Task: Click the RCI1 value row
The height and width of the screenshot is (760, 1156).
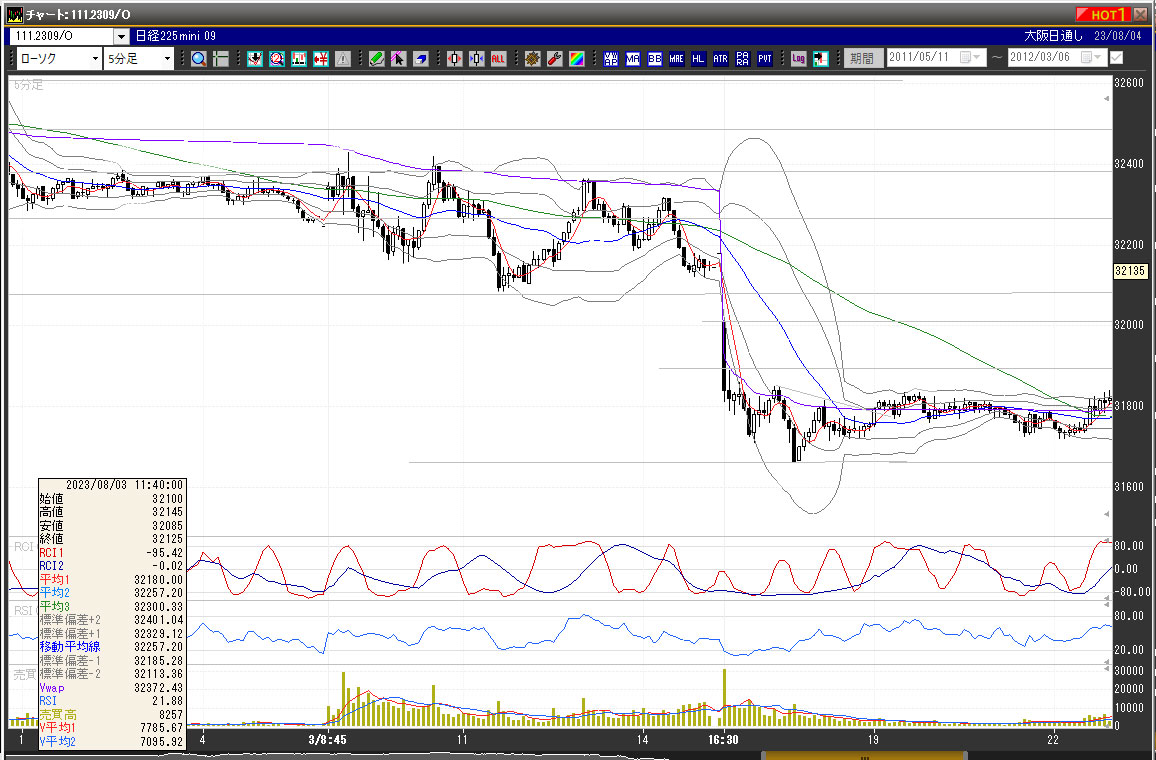Action: pyautogui.click(x=111, y=553)
